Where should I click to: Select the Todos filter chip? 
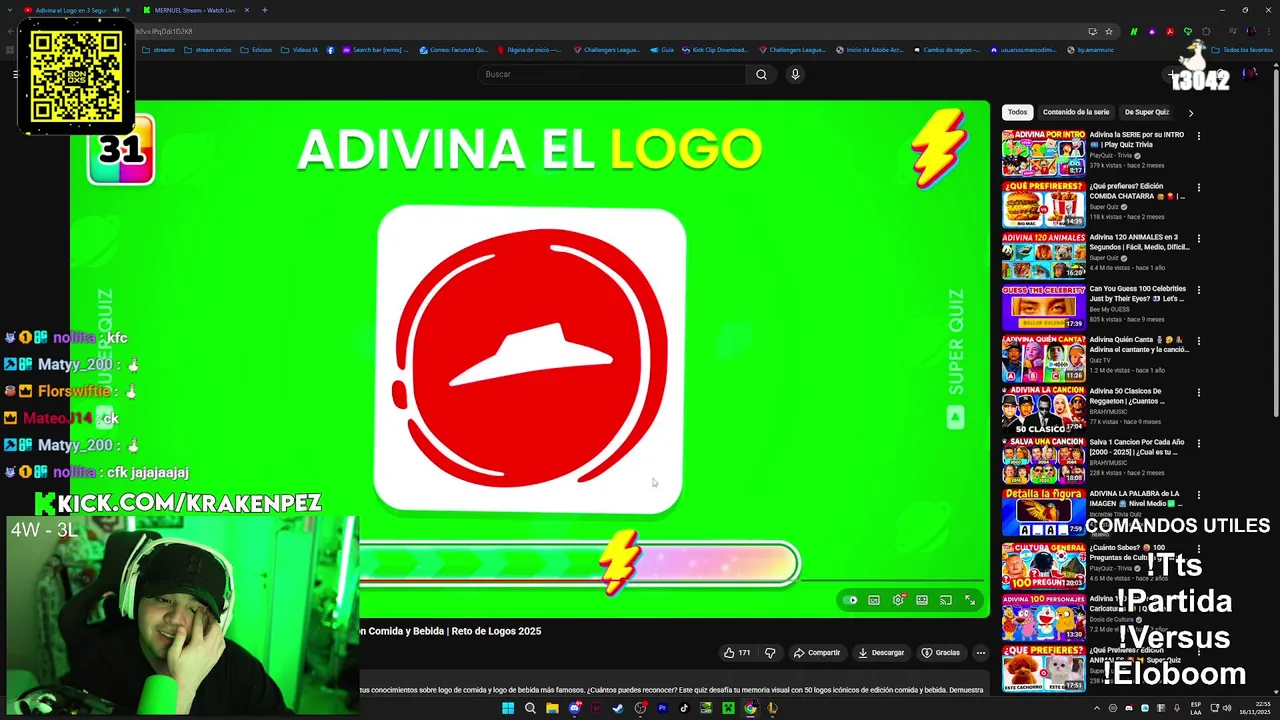pos(1017,112)
